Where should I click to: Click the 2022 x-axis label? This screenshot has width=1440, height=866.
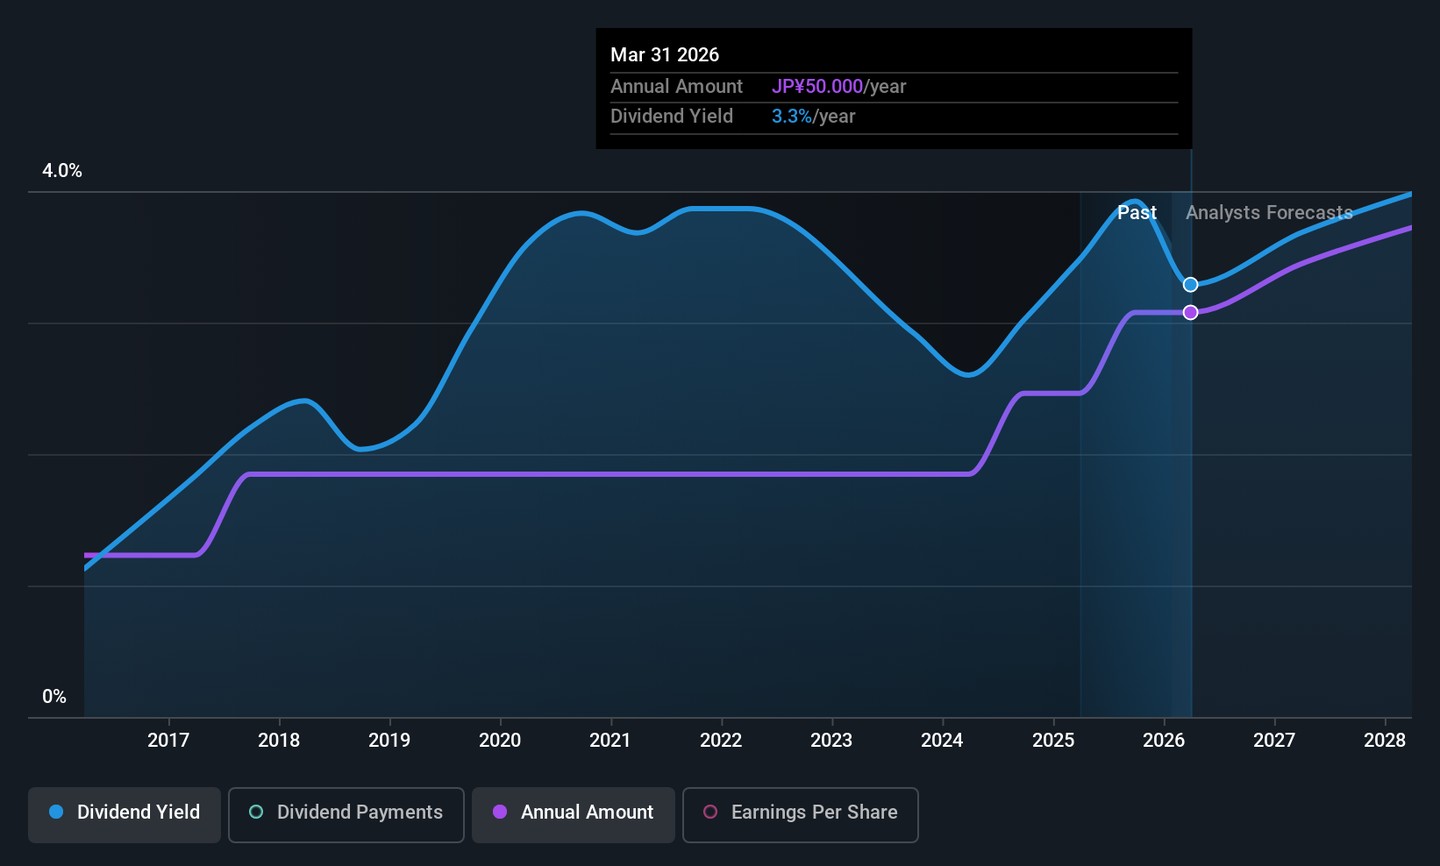(721, 740)
